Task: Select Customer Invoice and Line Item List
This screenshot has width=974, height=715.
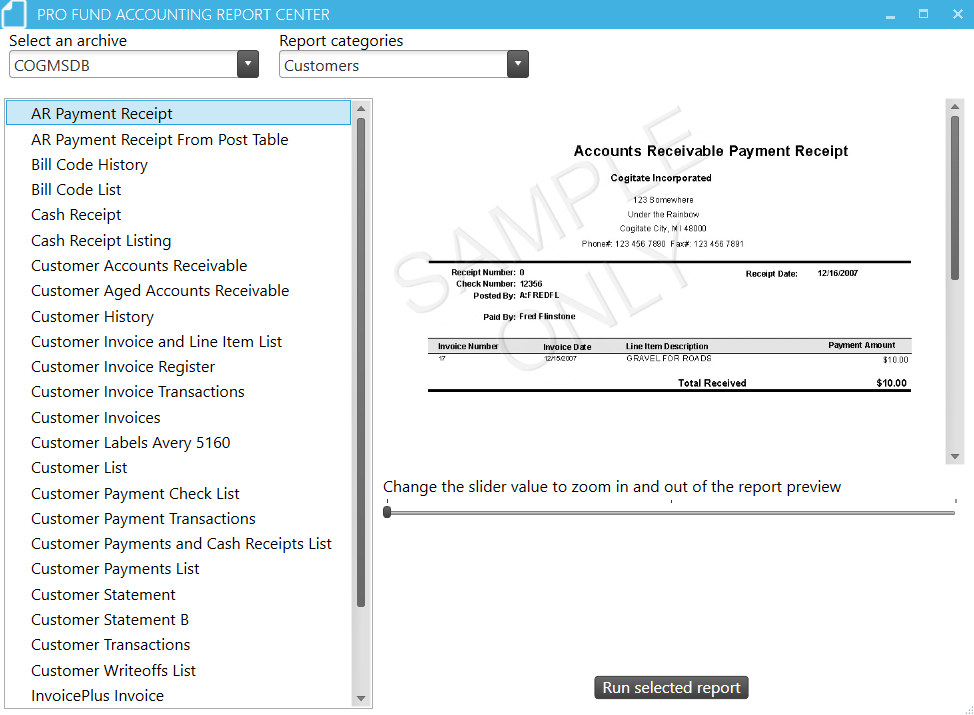Action: pos(157,342)
